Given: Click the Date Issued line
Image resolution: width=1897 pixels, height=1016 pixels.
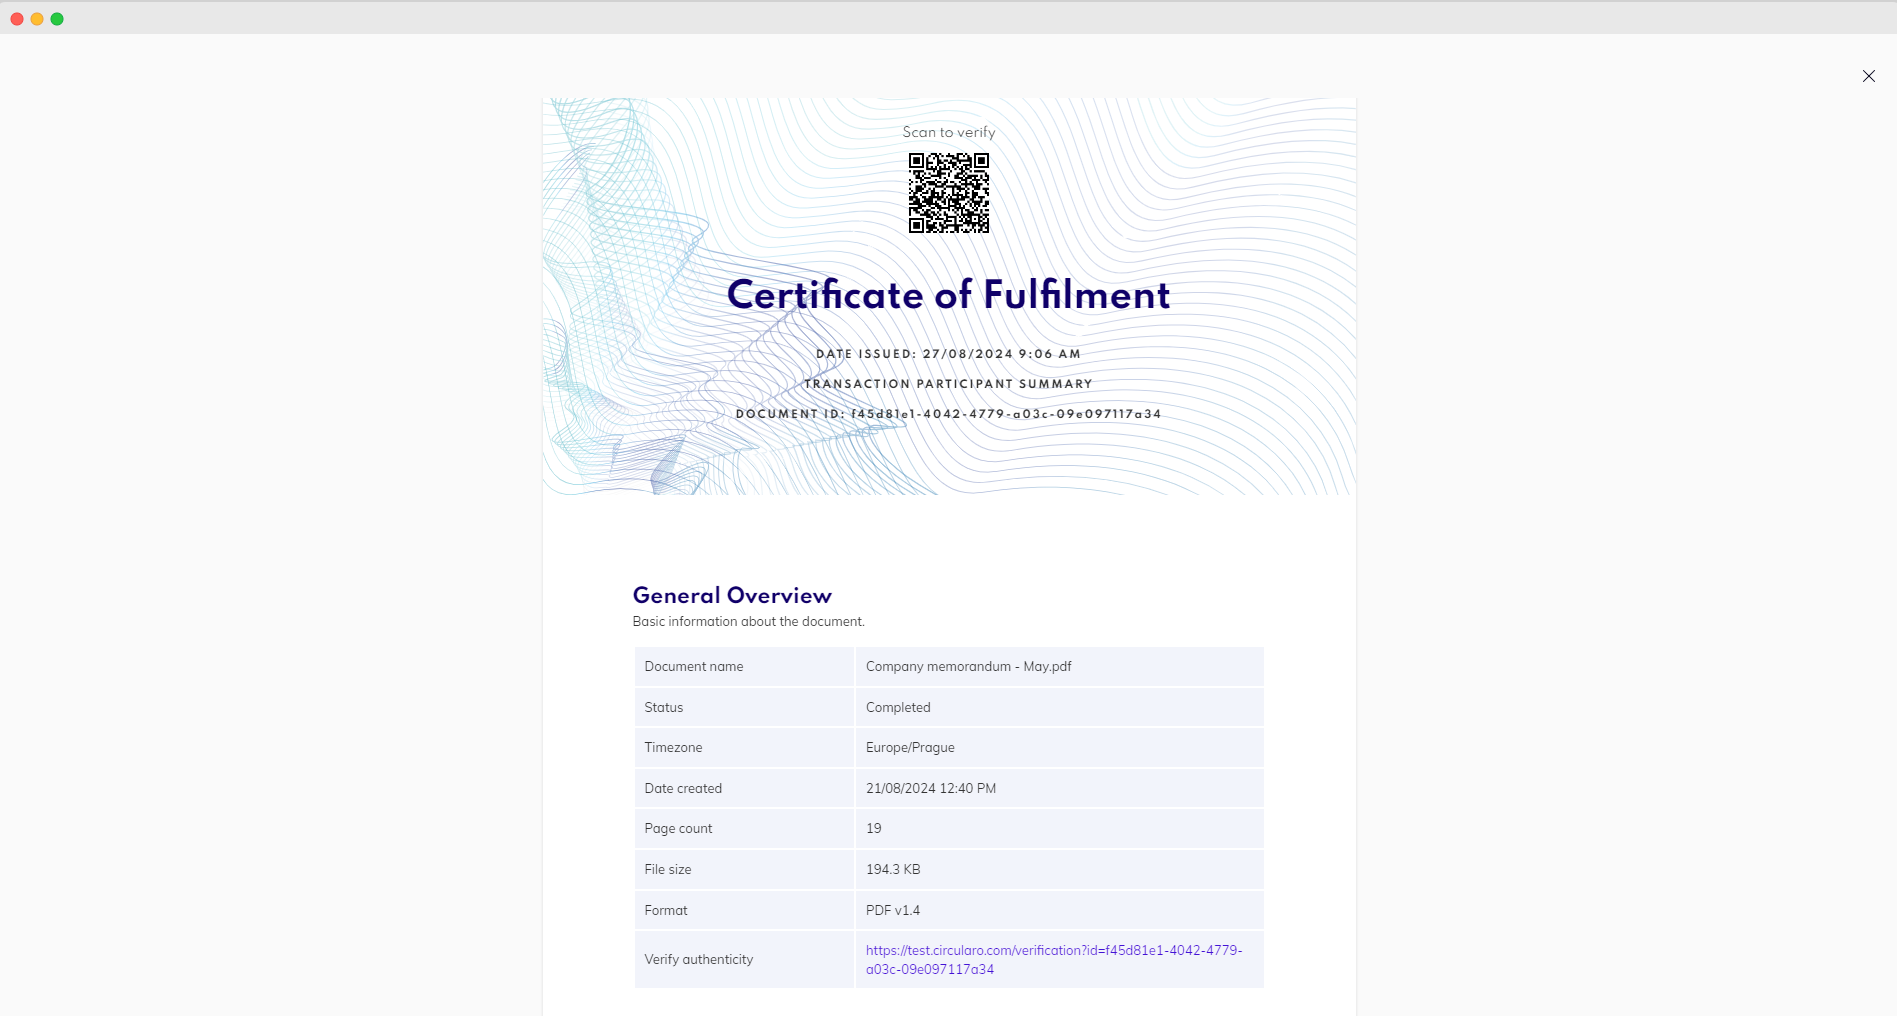Looking at the screenshot, I should tap(948, 353).
